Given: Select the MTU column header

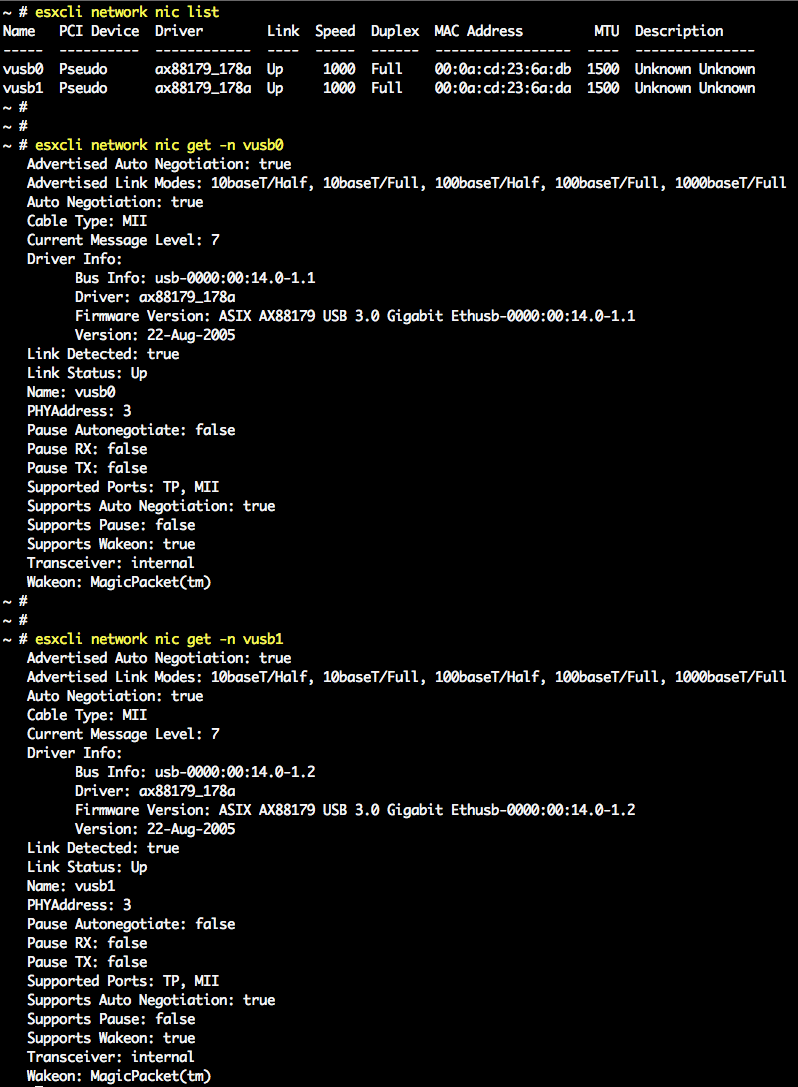Looking at the screenshot, I should 606,31.
